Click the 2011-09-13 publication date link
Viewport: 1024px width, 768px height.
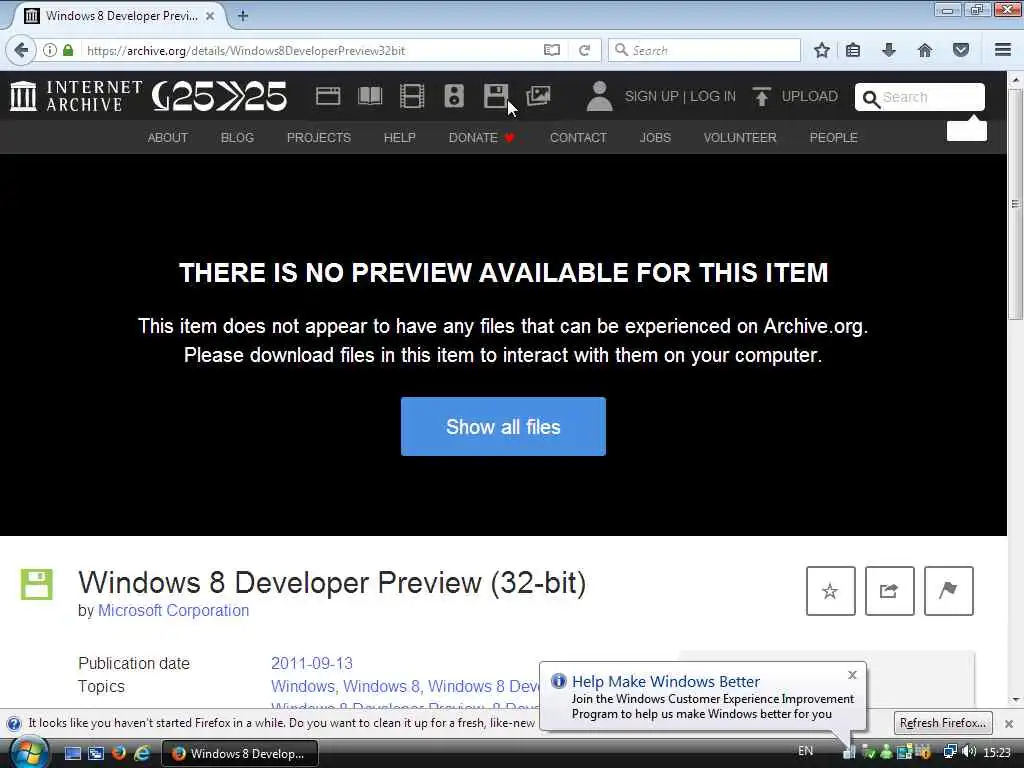[x=312, y=664]
